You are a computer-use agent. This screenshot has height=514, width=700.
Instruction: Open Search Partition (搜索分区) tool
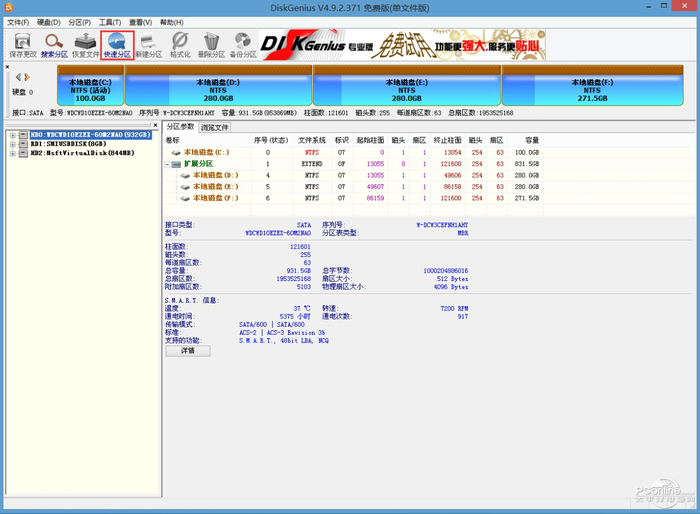[x=54, y=45]
